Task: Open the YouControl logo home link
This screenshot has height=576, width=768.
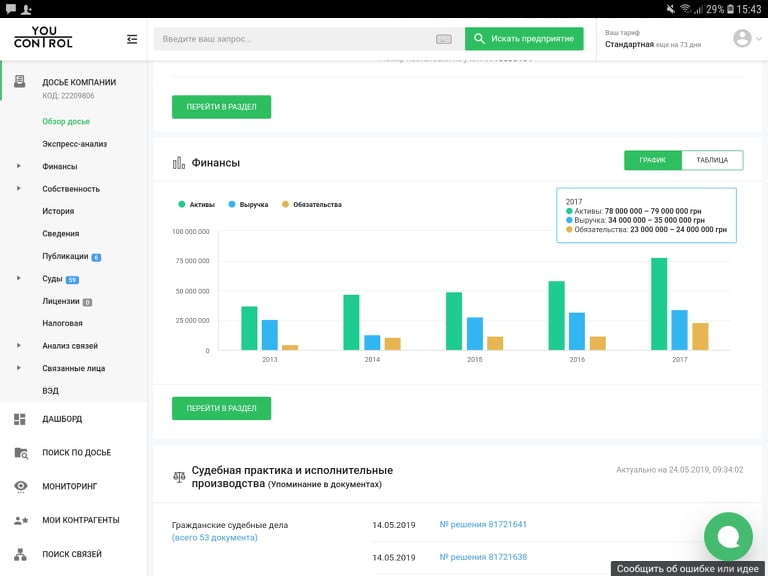Action: click(43, 37)
